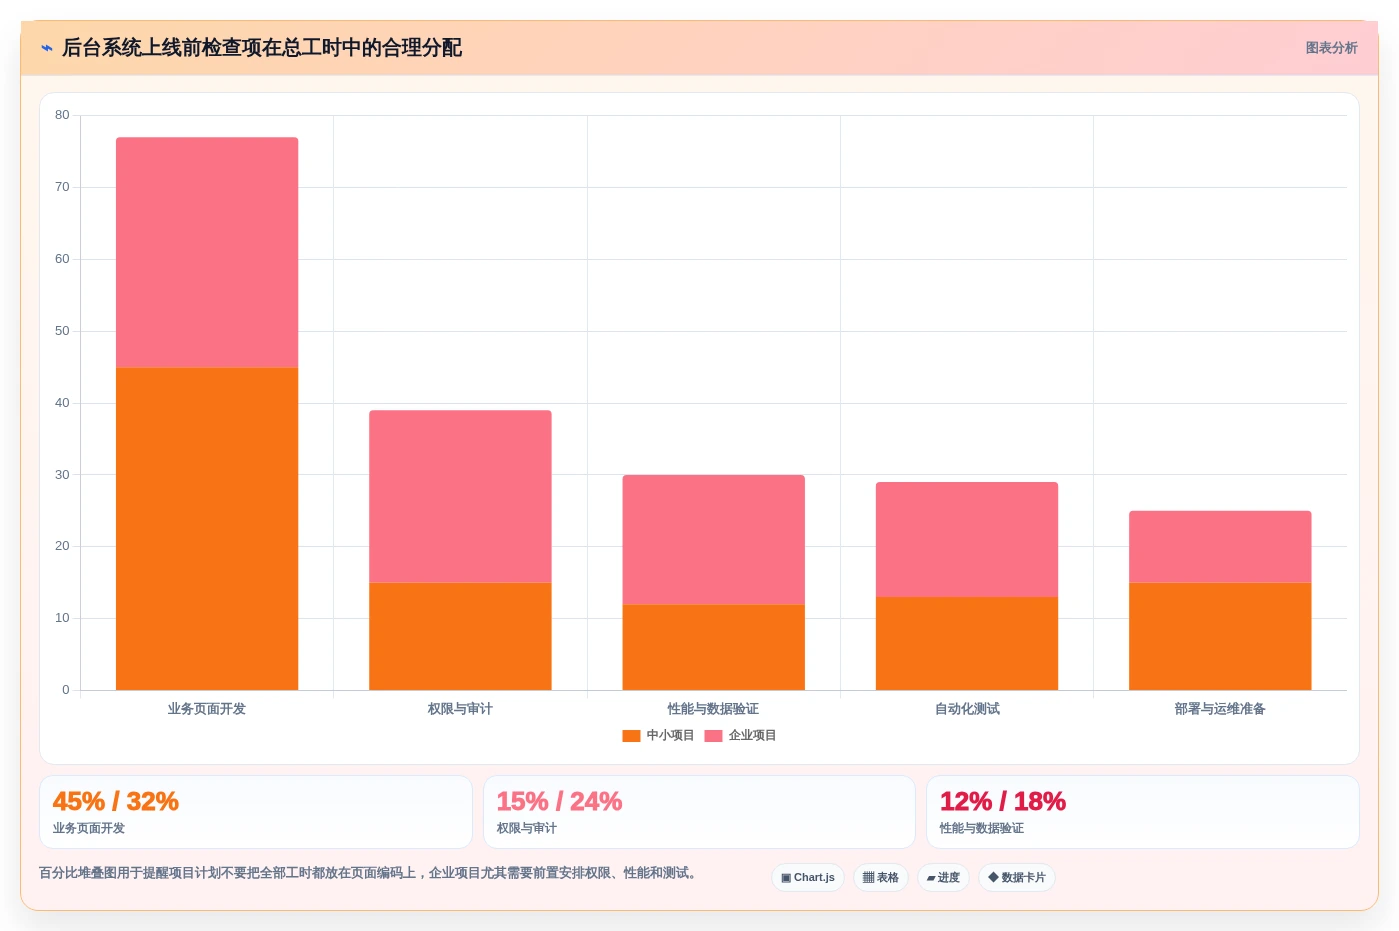This screenshot has width=1399, height=931.
Task: Click orange segment of 部署与运维准备 bar
Action: [1220, 636]
